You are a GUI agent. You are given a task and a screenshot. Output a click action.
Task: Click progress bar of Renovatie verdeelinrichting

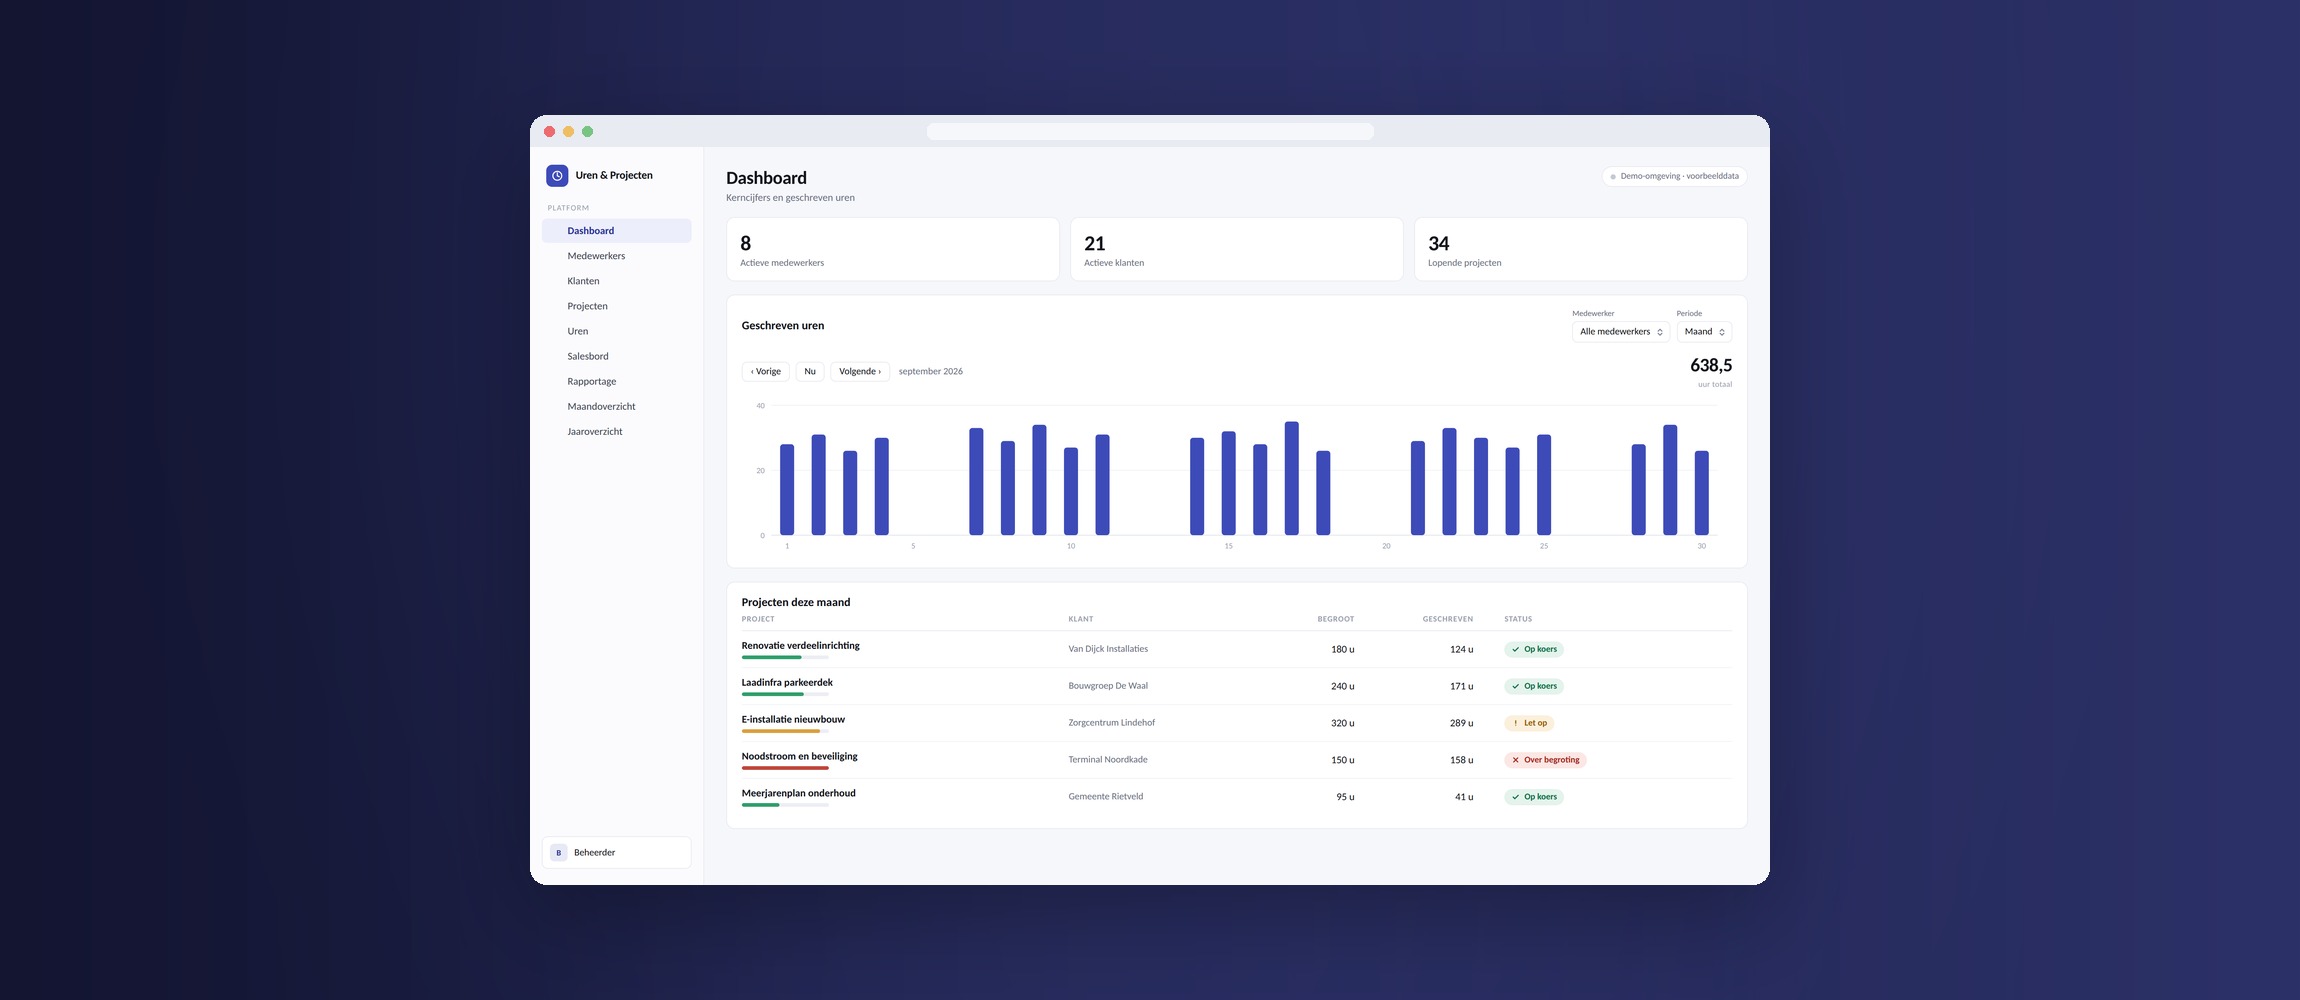point(785,658)
